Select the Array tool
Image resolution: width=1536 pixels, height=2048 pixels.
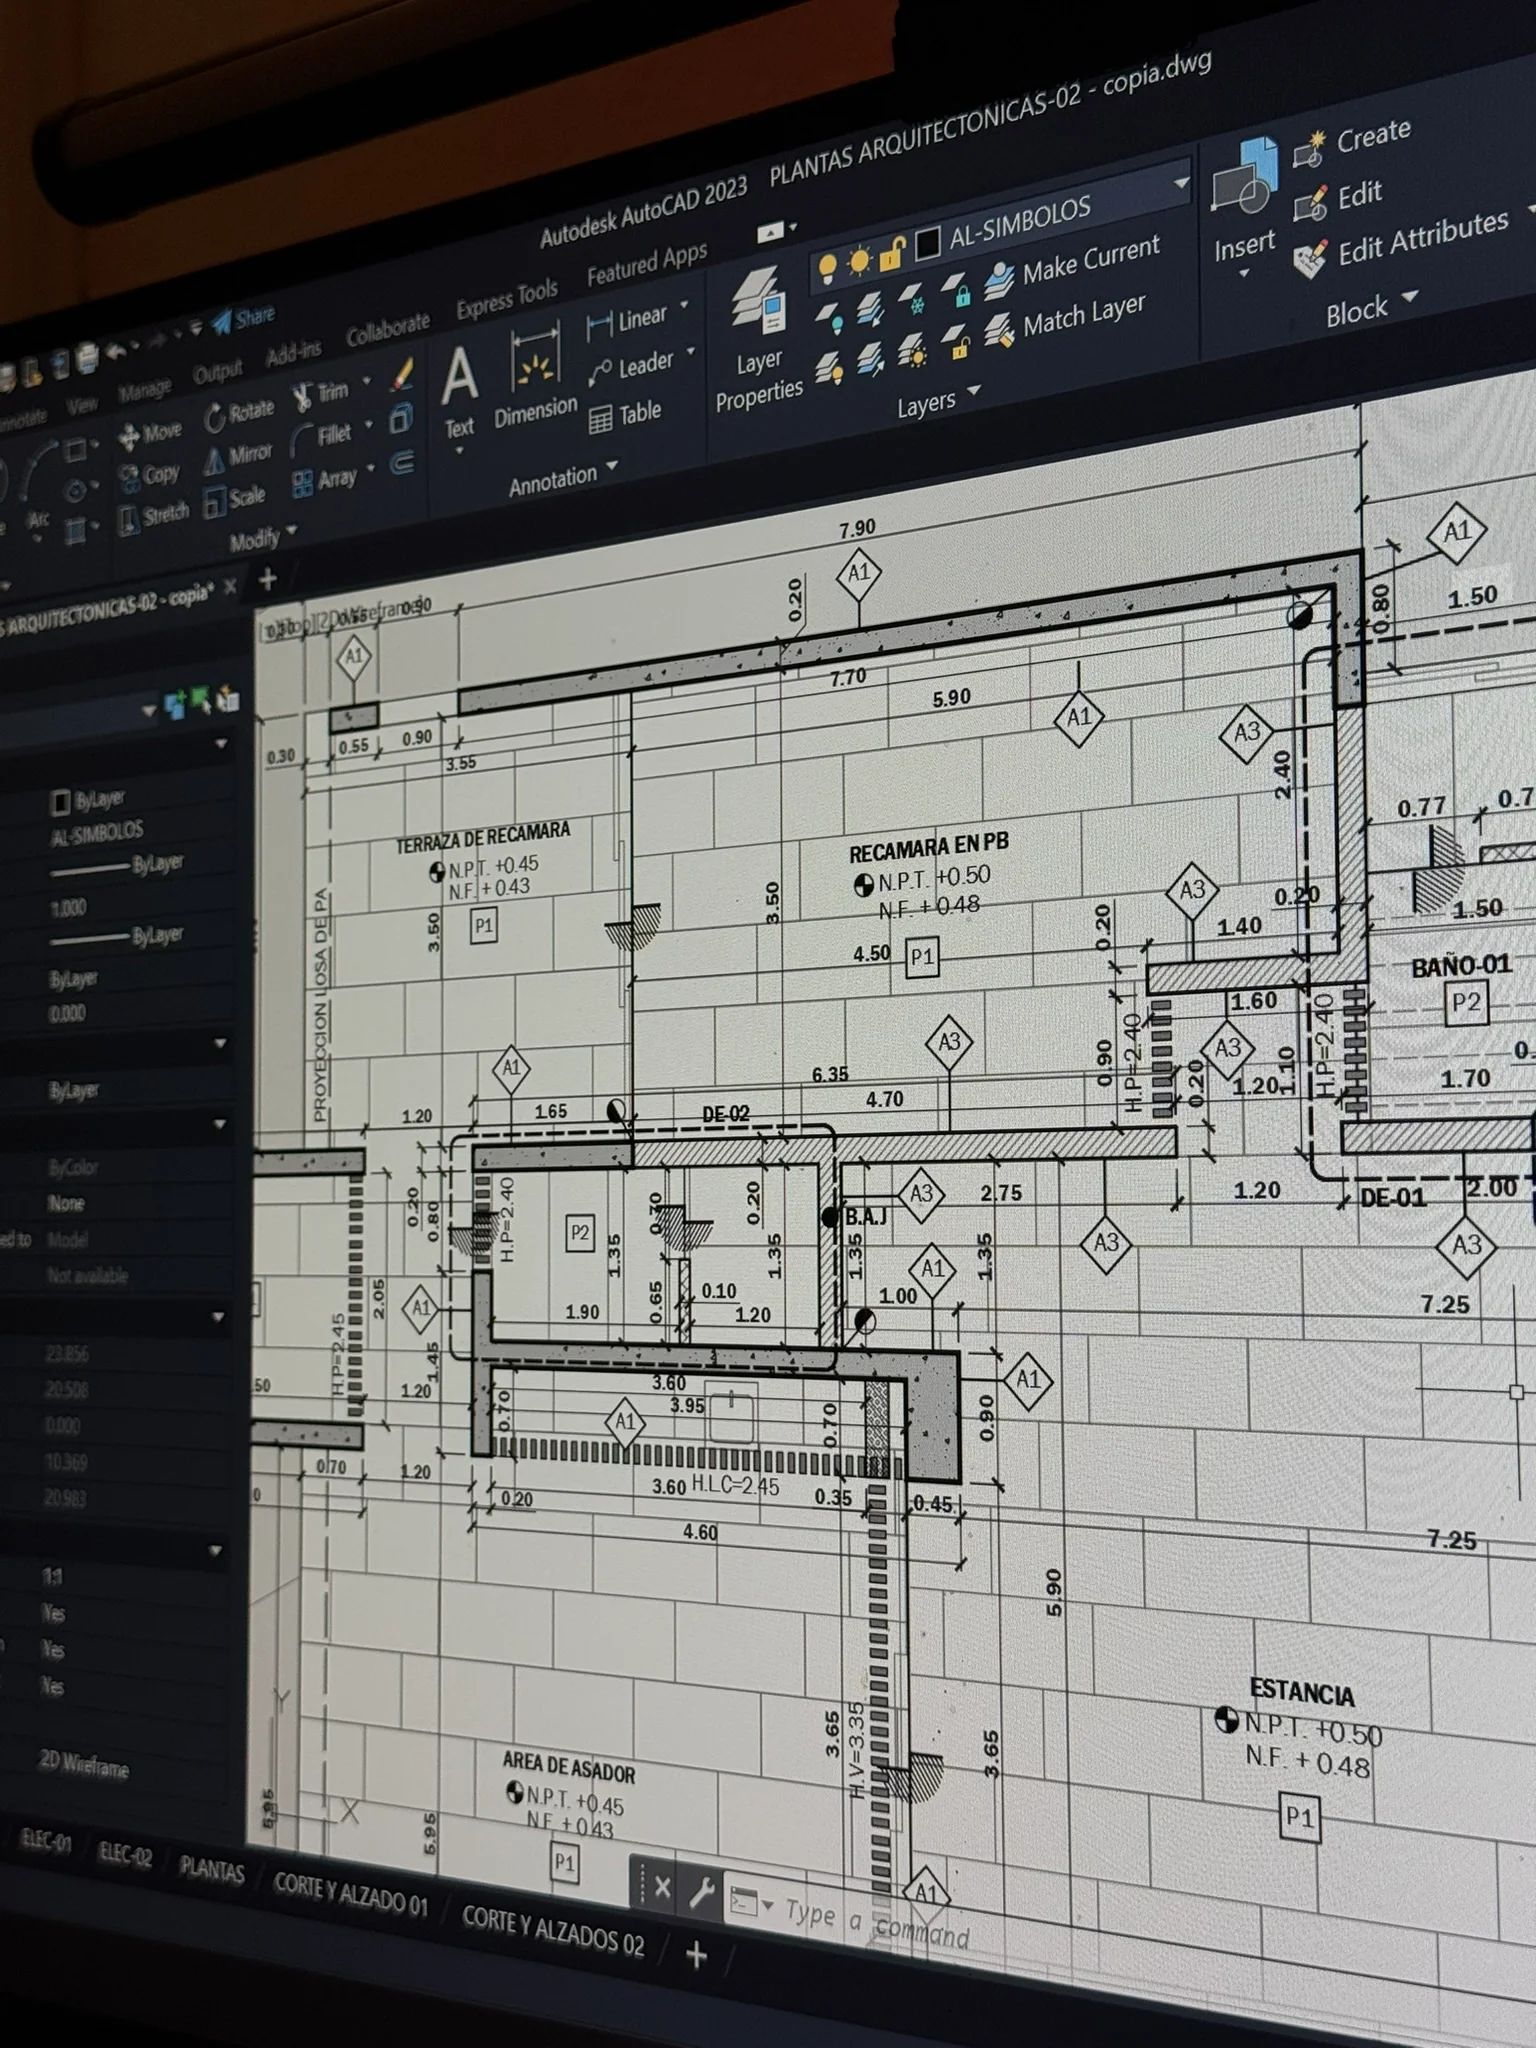pos(325,480)
